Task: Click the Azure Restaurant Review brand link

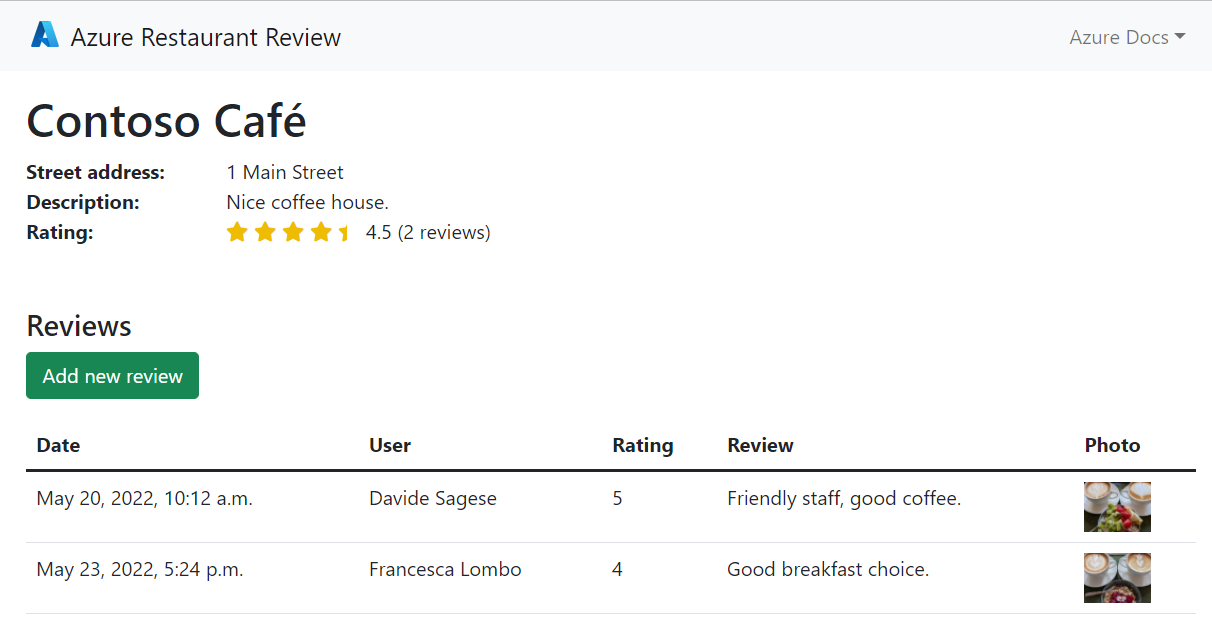Action: (x=205, y=37)
